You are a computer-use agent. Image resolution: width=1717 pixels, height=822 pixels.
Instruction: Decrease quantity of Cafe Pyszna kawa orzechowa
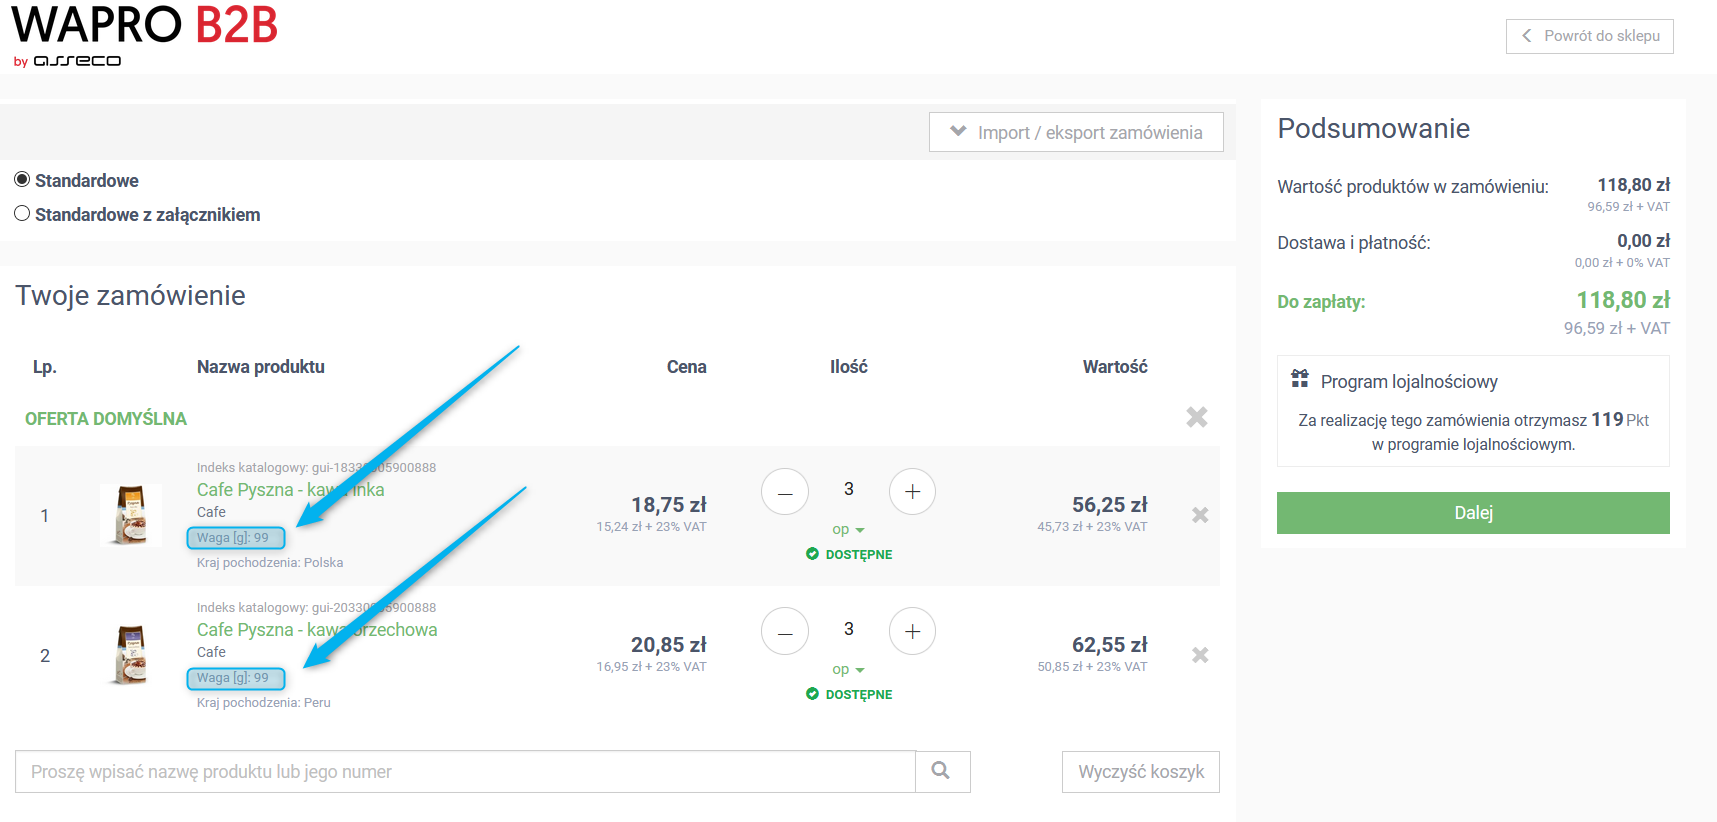[x=785, y=632]
